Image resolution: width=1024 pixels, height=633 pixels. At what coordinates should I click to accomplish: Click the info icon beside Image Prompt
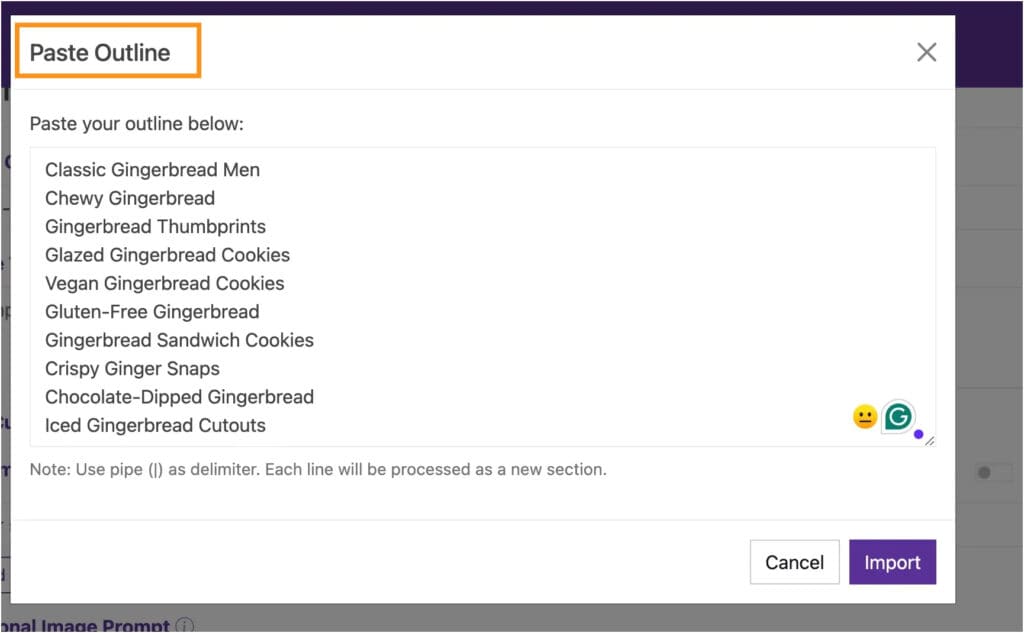[184, 626]
